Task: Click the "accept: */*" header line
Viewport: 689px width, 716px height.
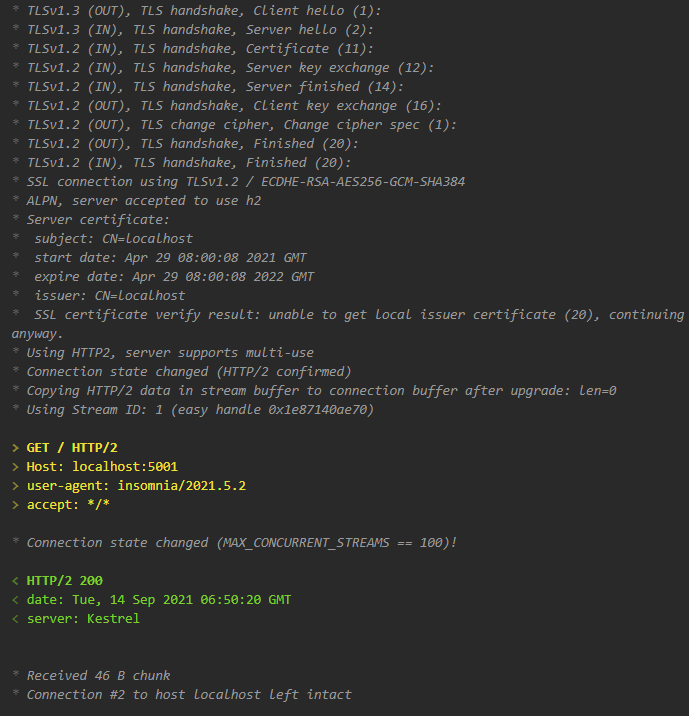Action: 68,505
